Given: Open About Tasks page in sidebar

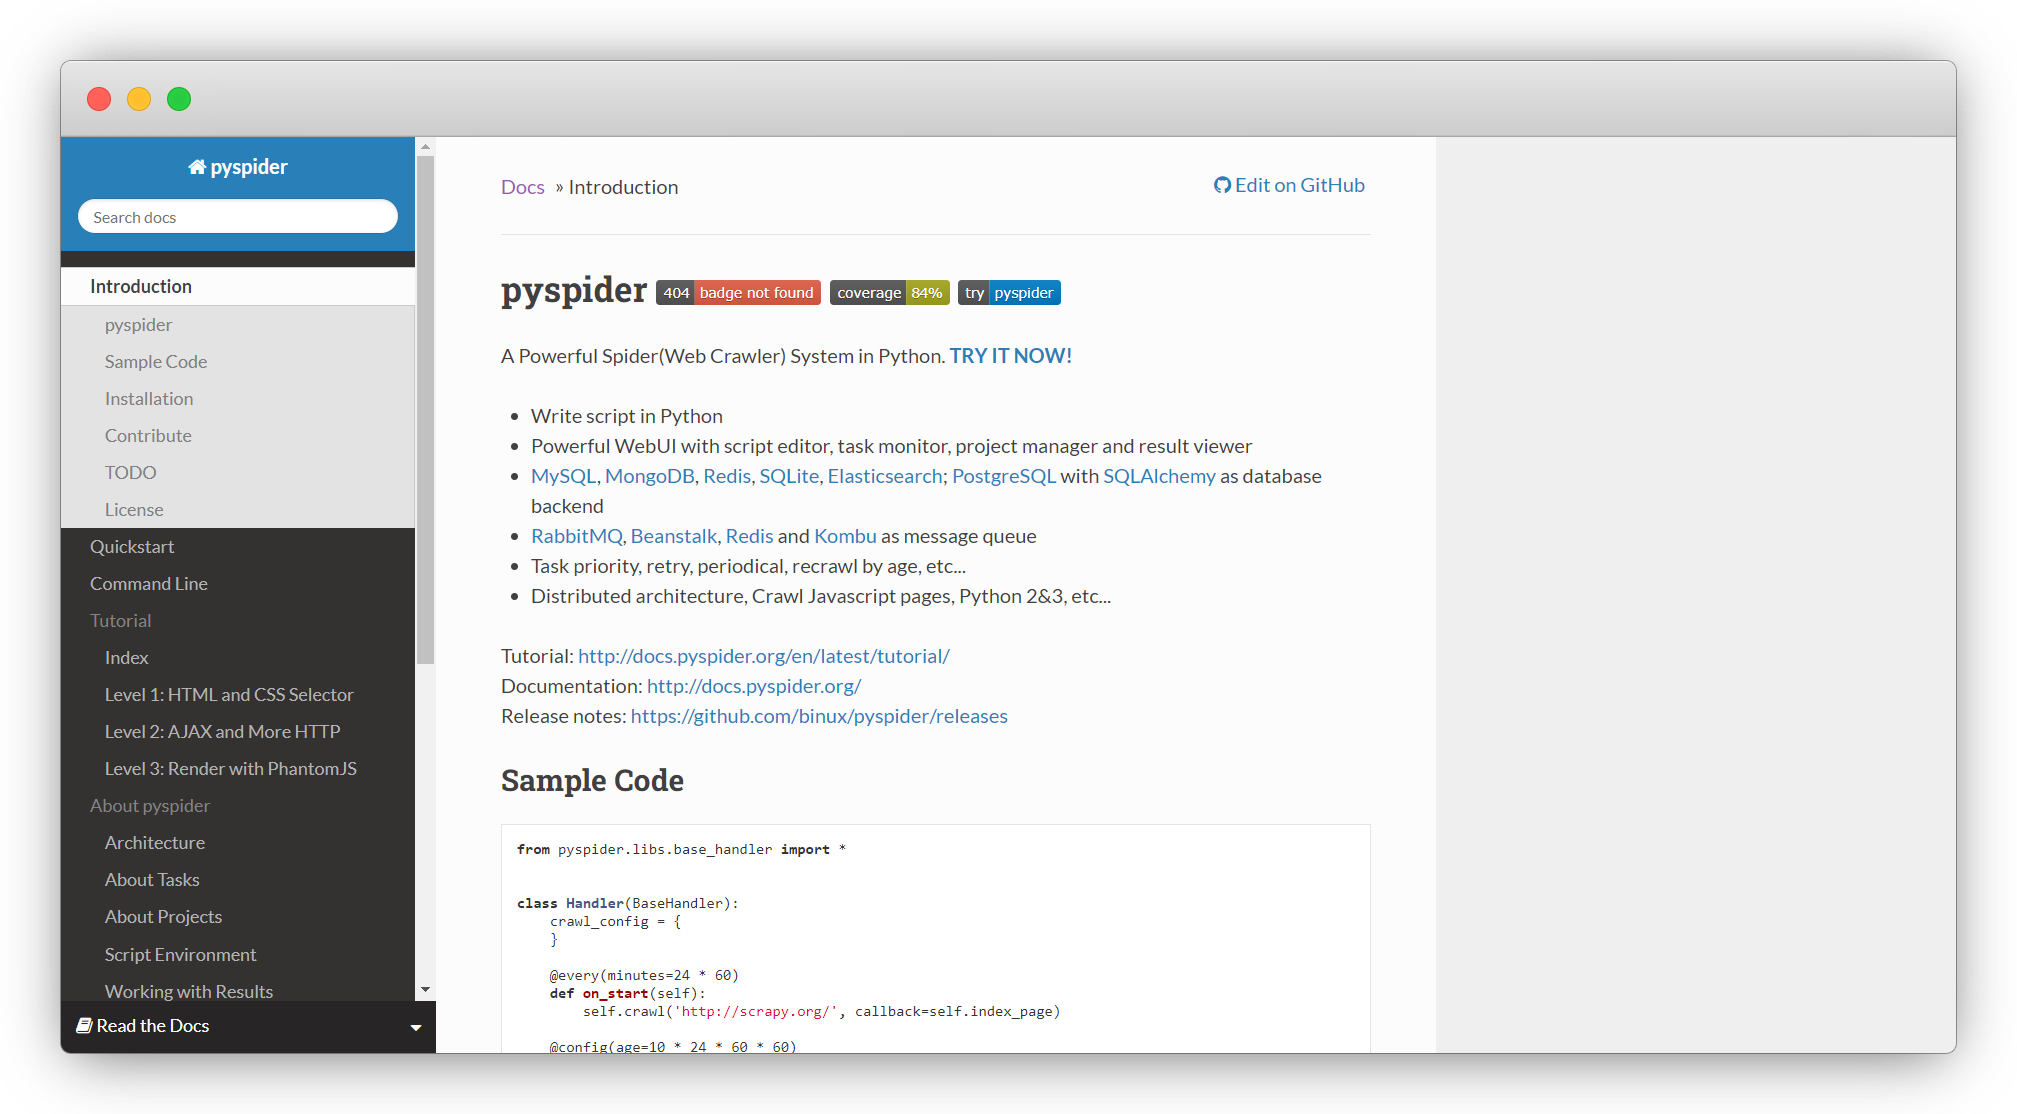Looking at the screenshot, I should (x=238, y=880).
